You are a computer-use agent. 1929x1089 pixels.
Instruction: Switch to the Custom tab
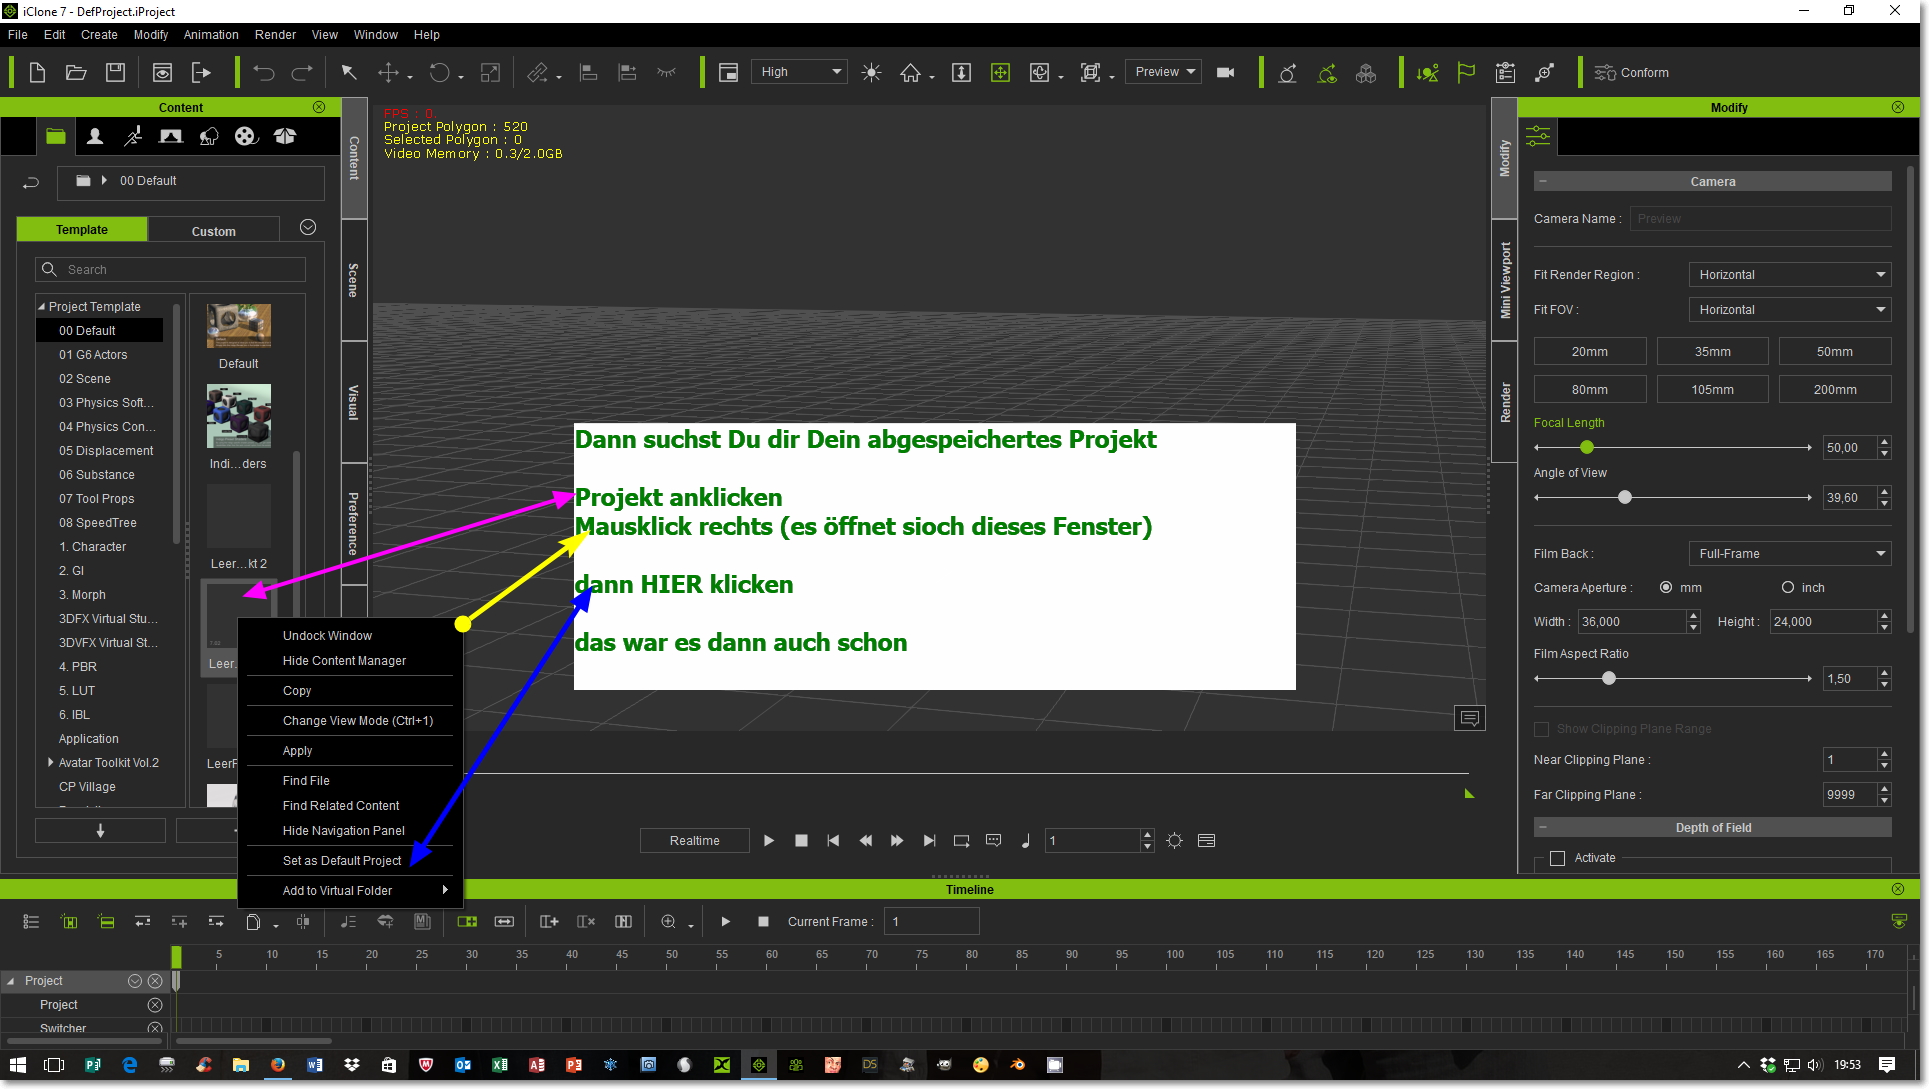point(214,231)
